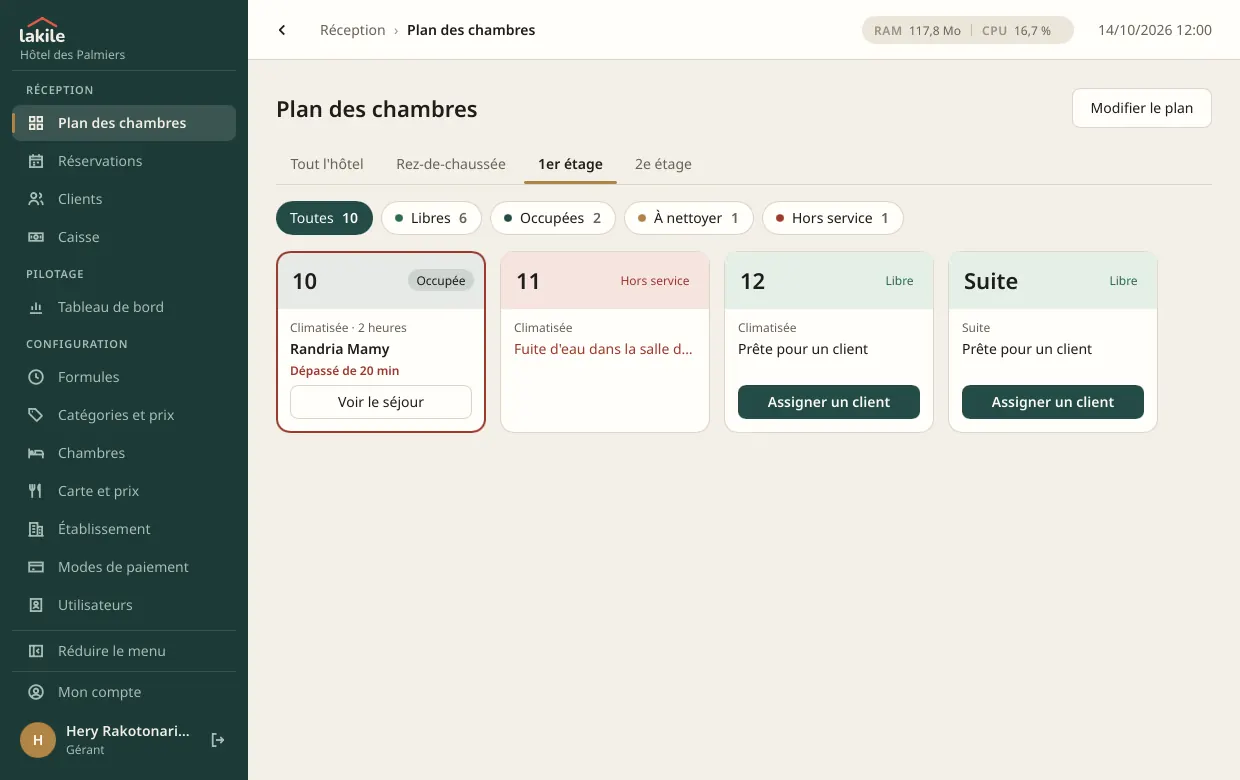Viewport: 1240px width, 780px height.
Task: Click the lakile Hôtel des Palmiers logo
Action: point(72,39)
